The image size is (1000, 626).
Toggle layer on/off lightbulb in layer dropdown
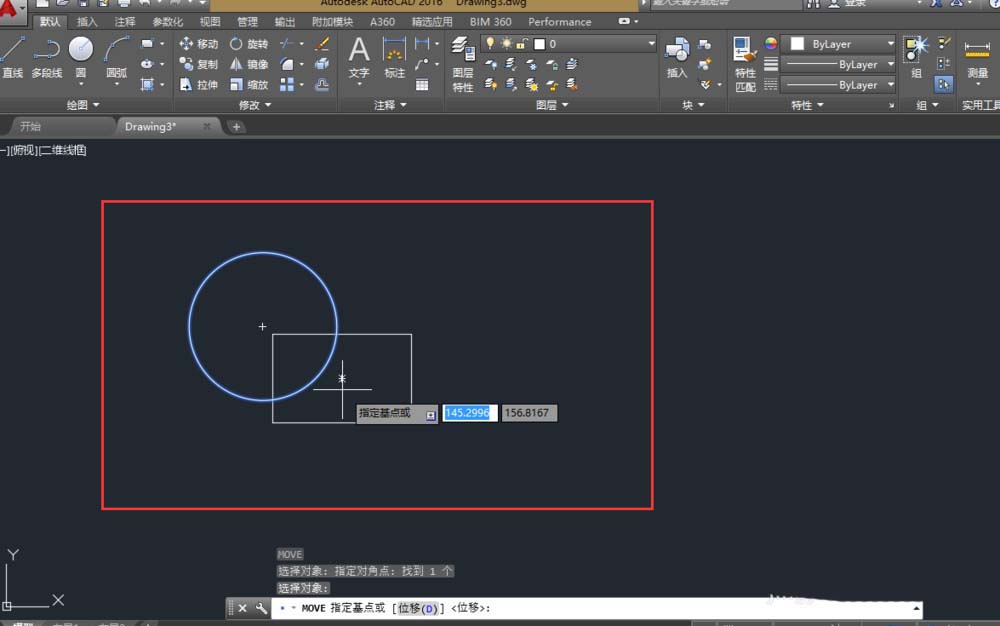[x=491, y=44]
